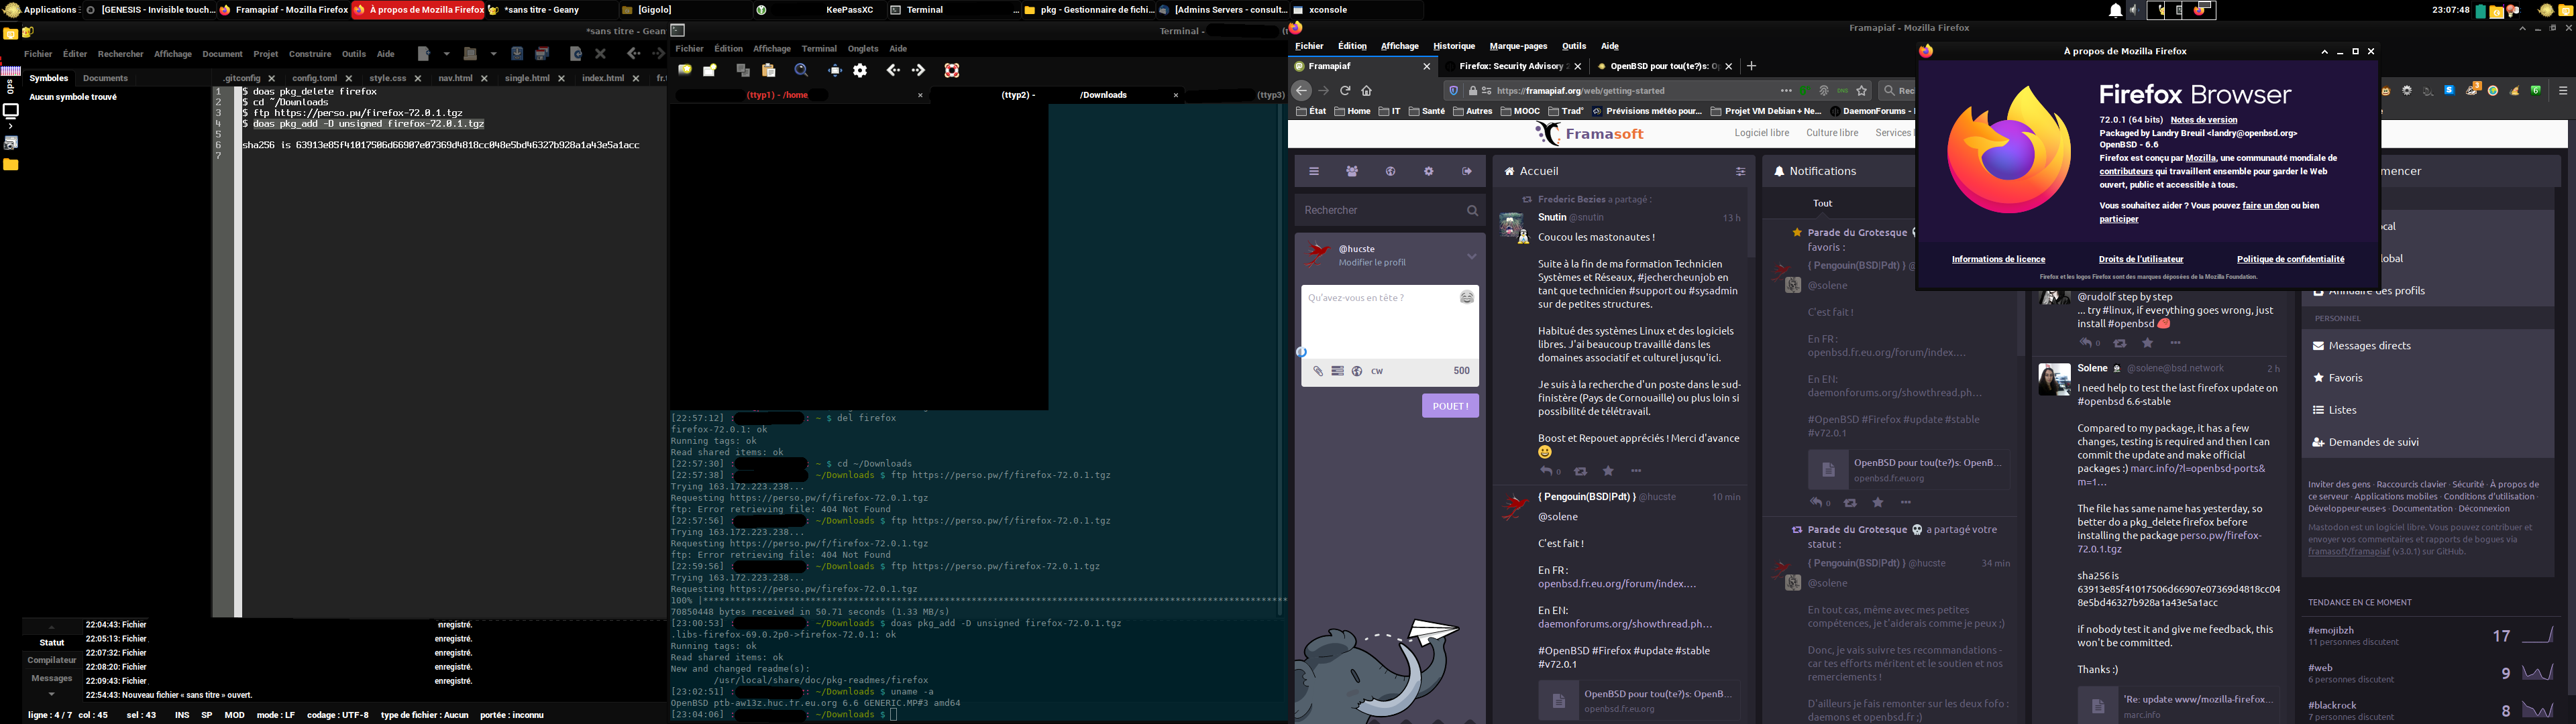Open Terminal Onglets menu
Screen dimensions: 2576x724
pyautogui.click(x=863, y=48)
